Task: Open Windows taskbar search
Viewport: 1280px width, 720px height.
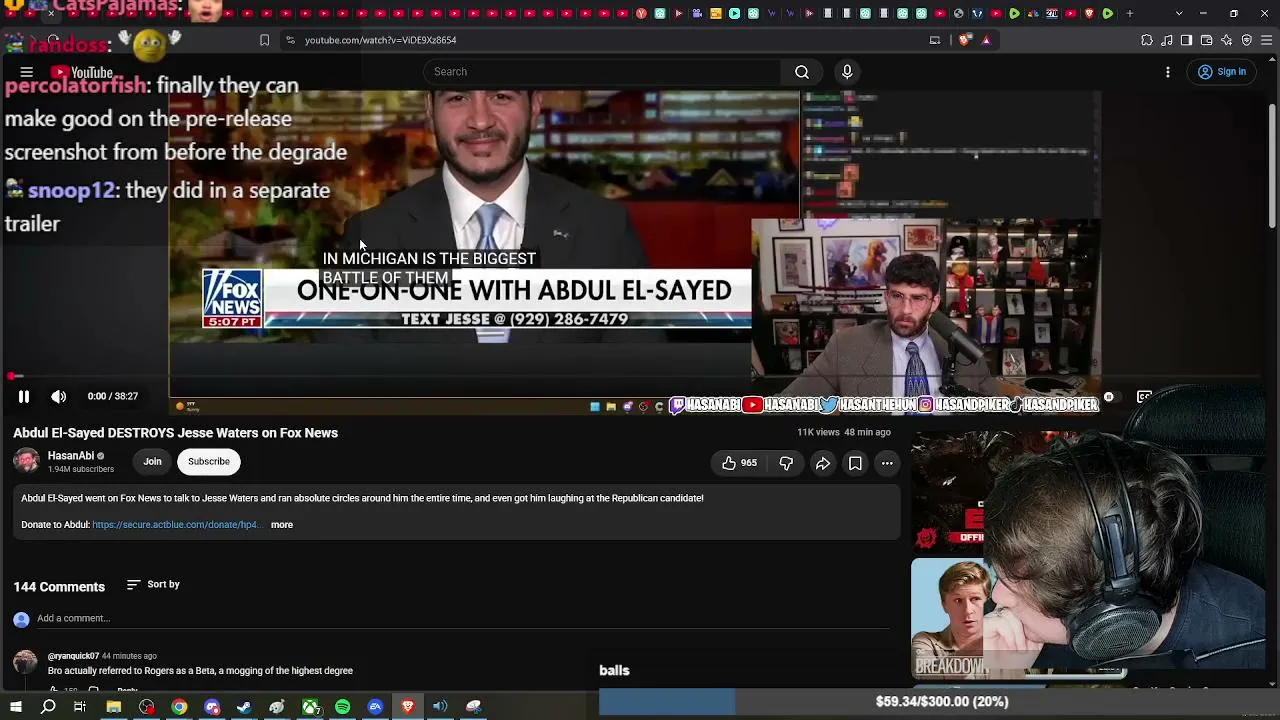Action: click(48, 707)
